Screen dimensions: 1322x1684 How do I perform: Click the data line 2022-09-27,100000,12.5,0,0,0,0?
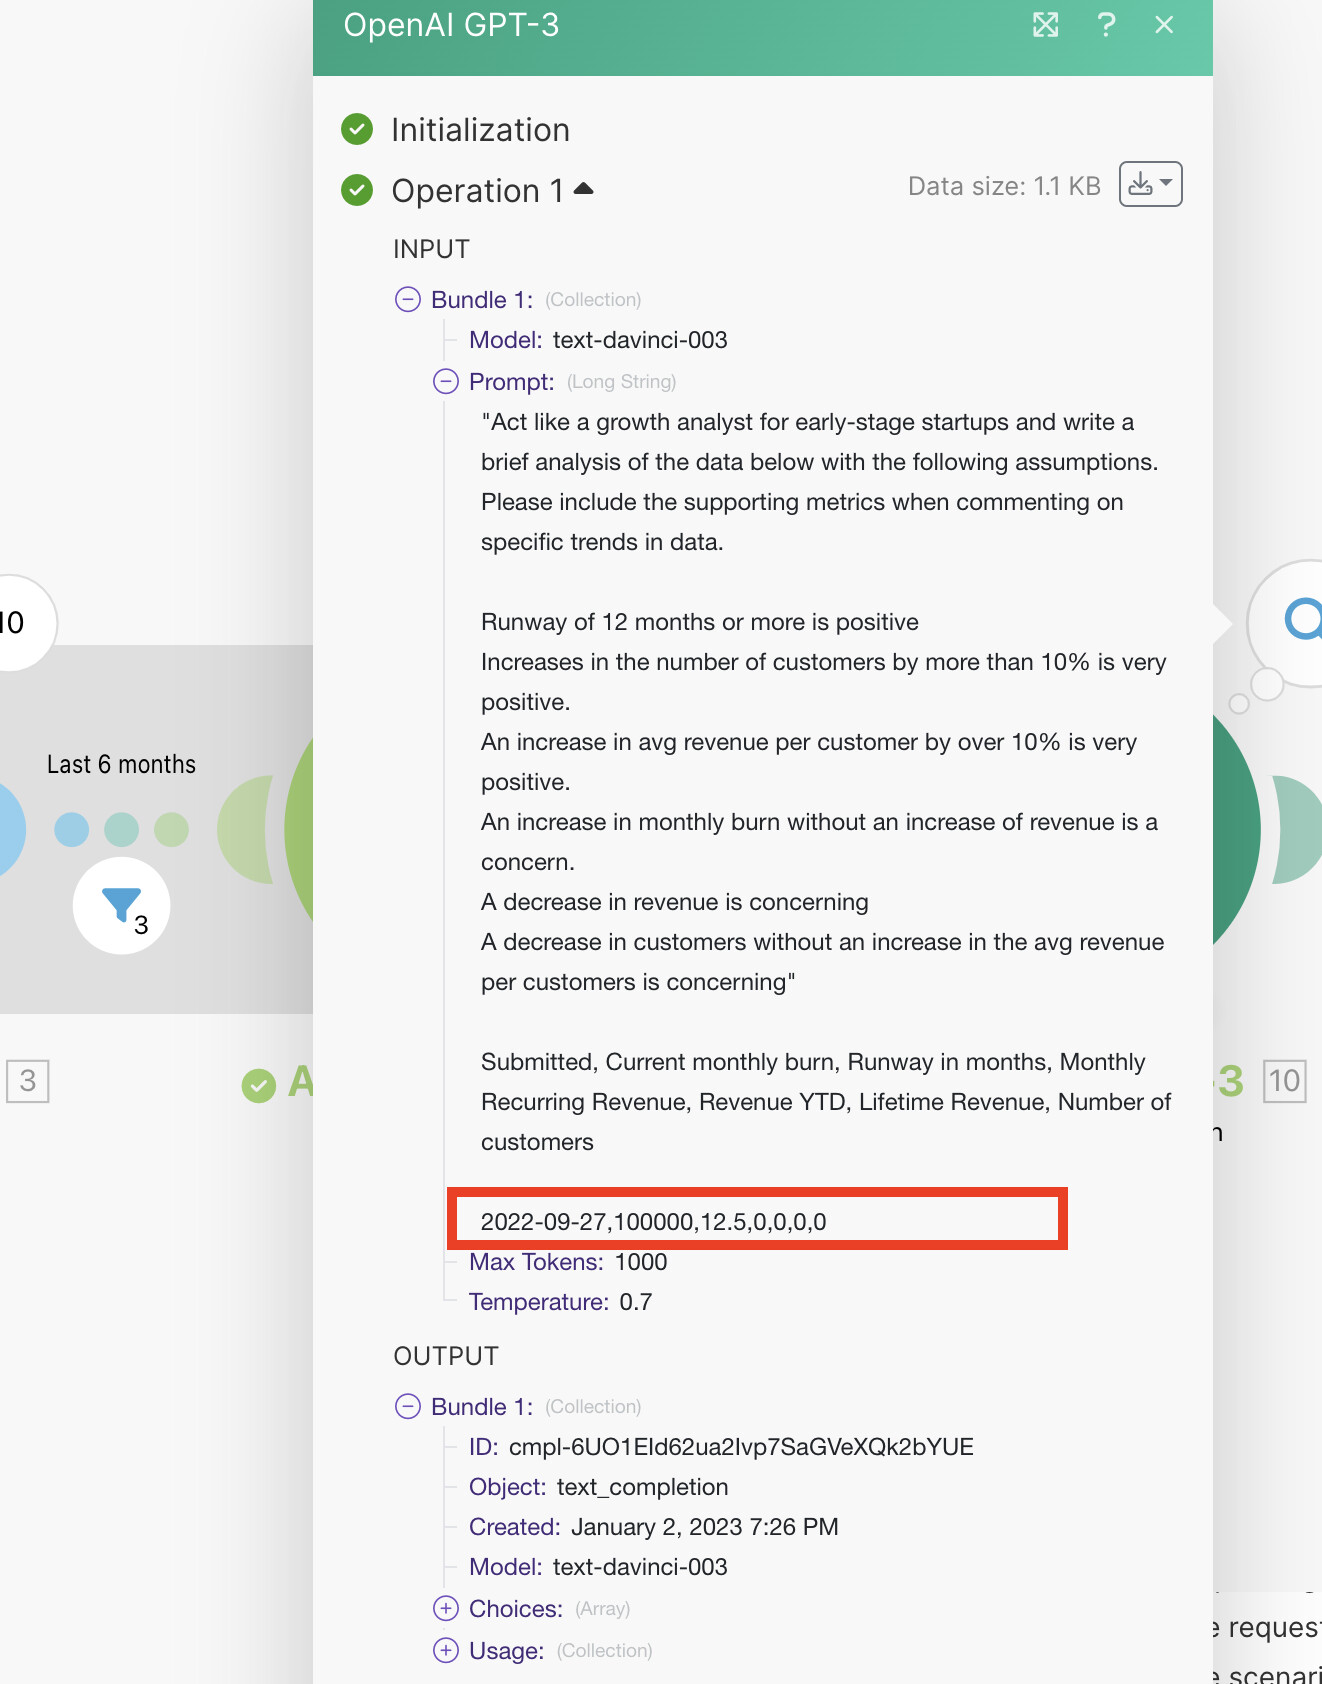[654, 1221]
